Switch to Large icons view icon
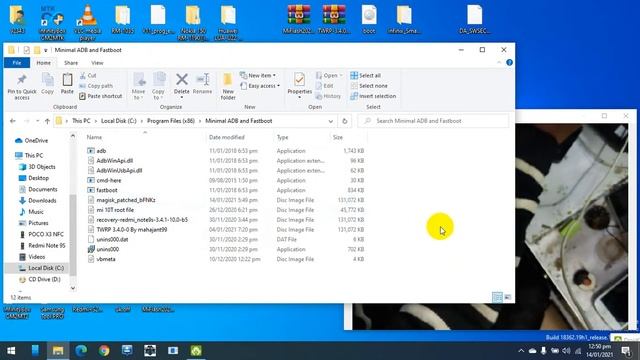Viewport: 640px width, 360px height. (x=507, y=297)
